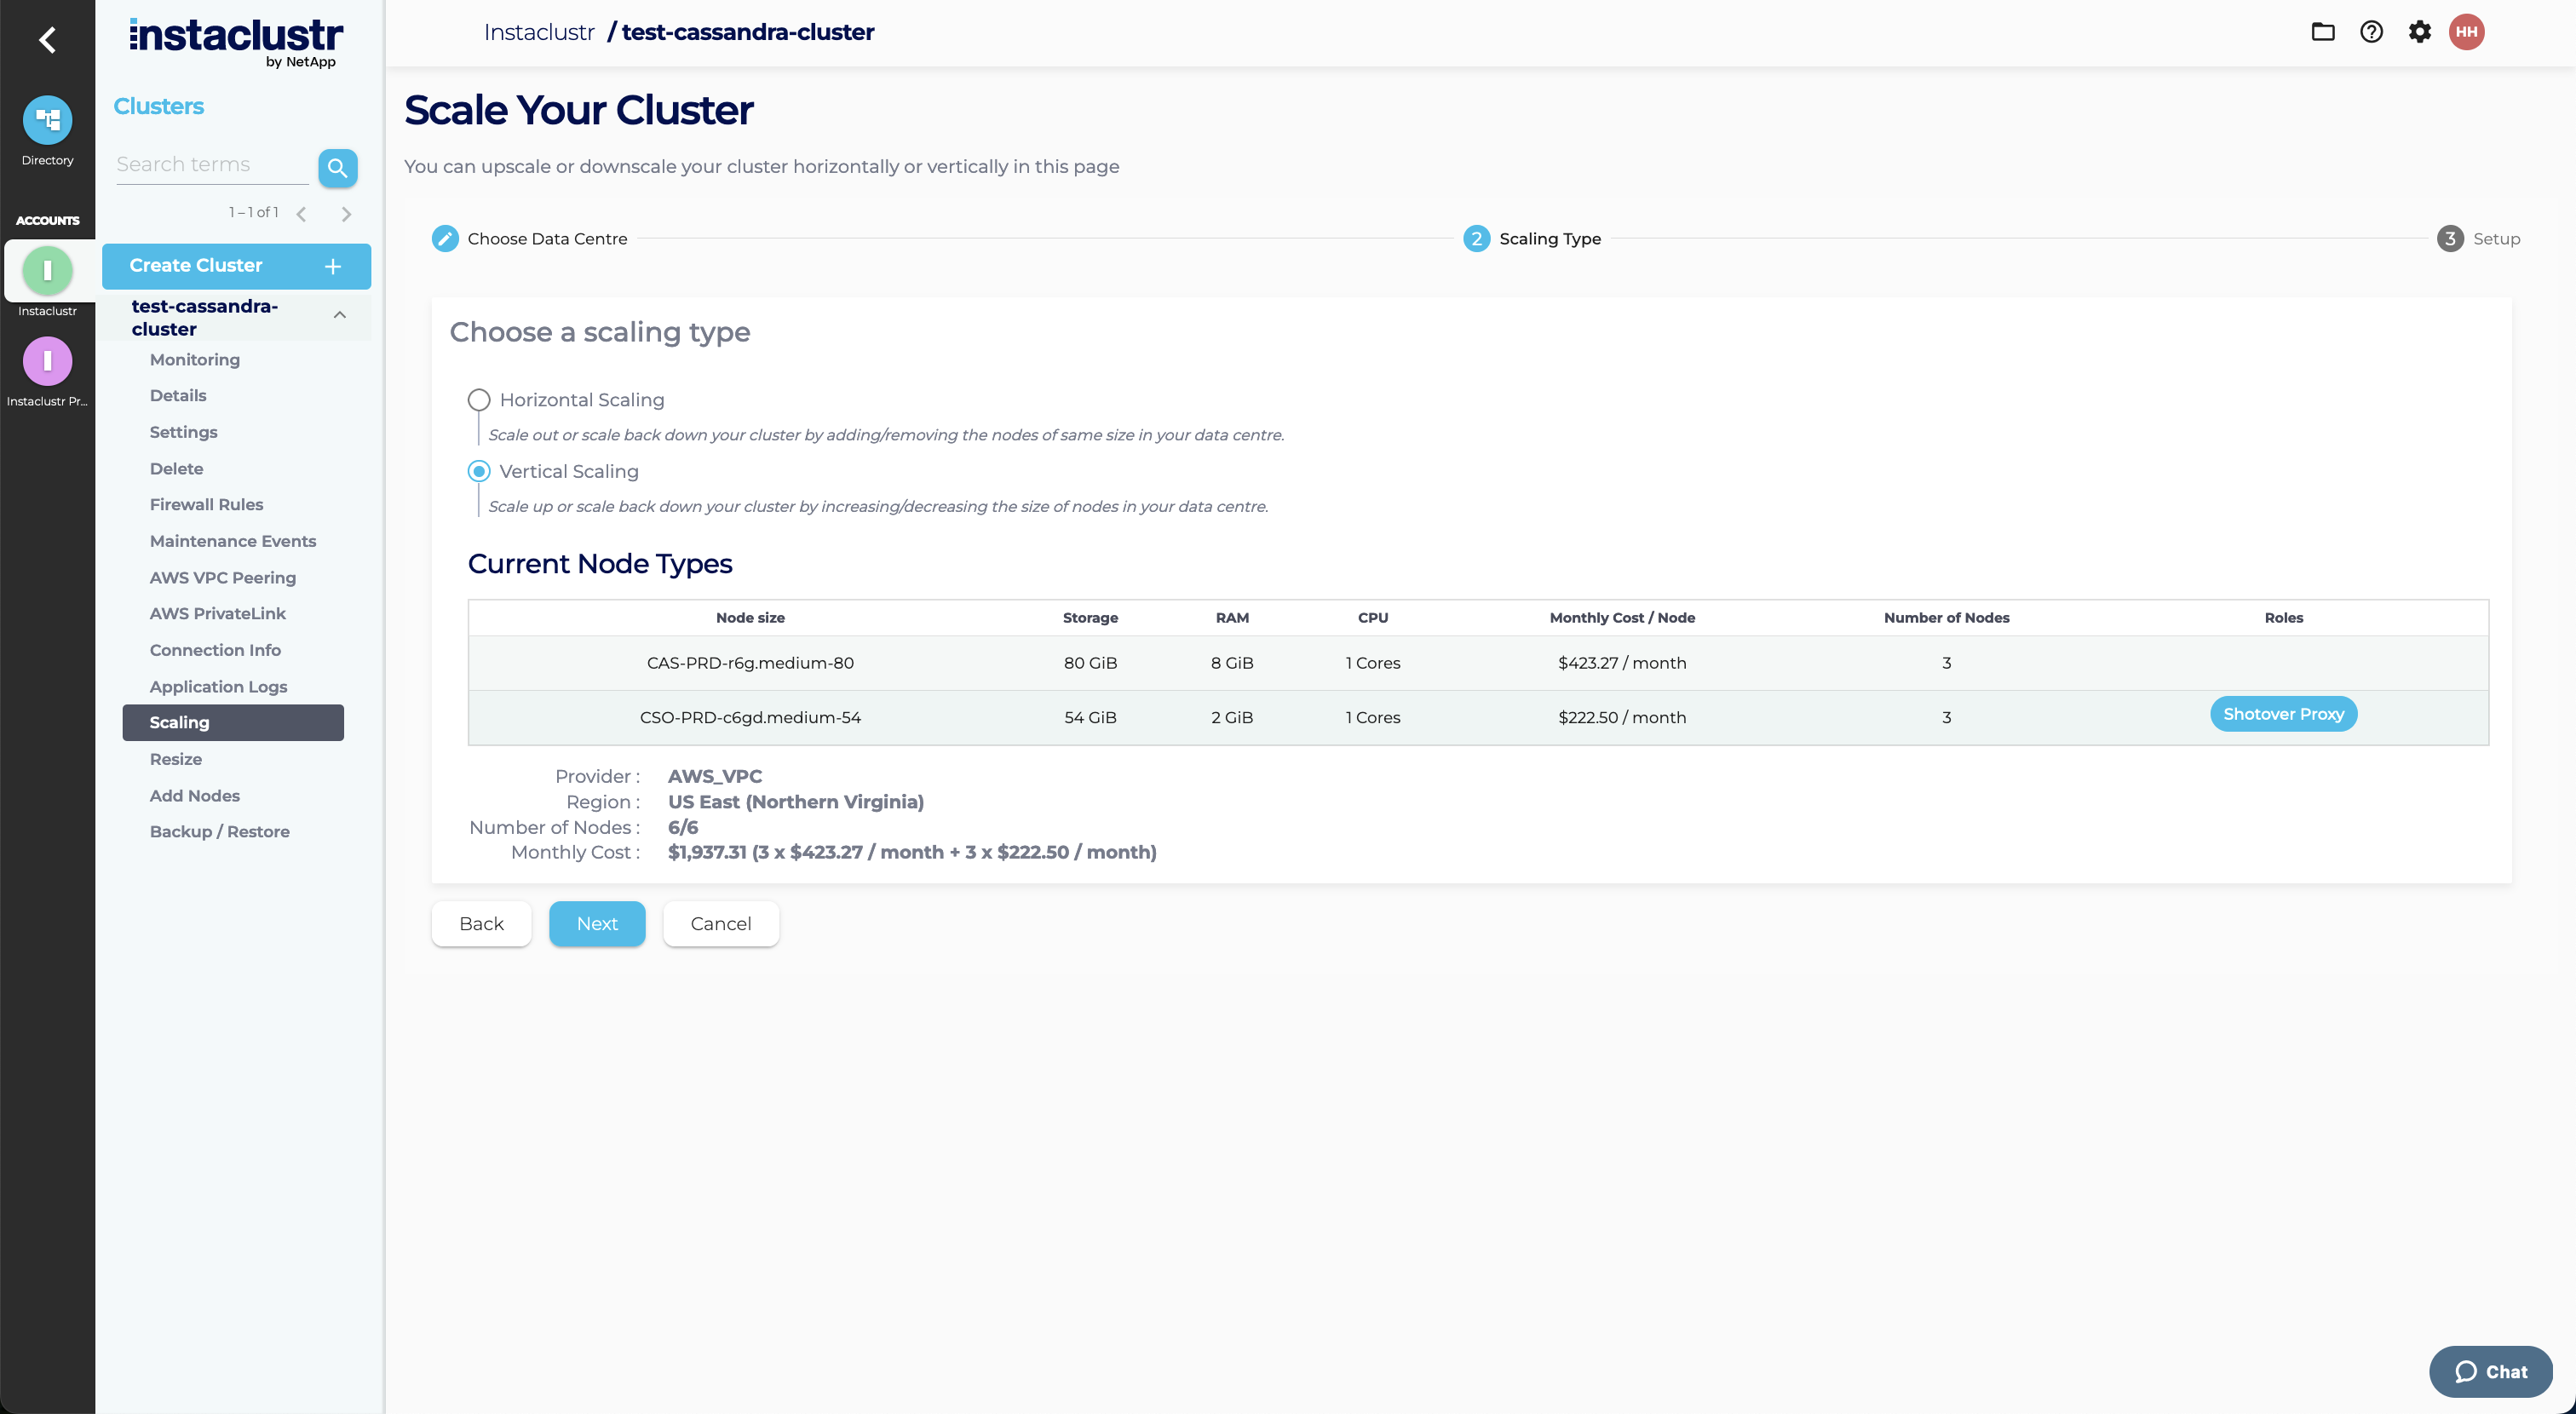Open the settings gear icon
2576x1414 pixels.
pyautogui.click(x=2419, y=32)
